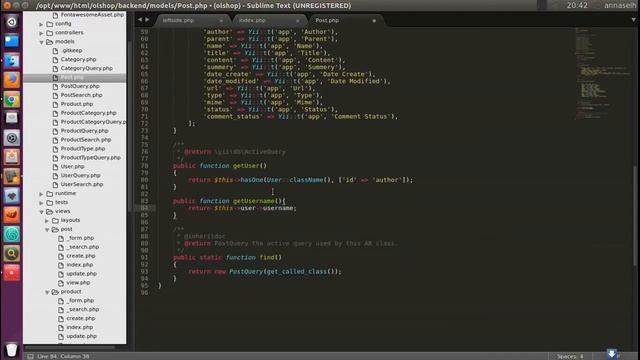Close the index.php tab

point(298,20)
